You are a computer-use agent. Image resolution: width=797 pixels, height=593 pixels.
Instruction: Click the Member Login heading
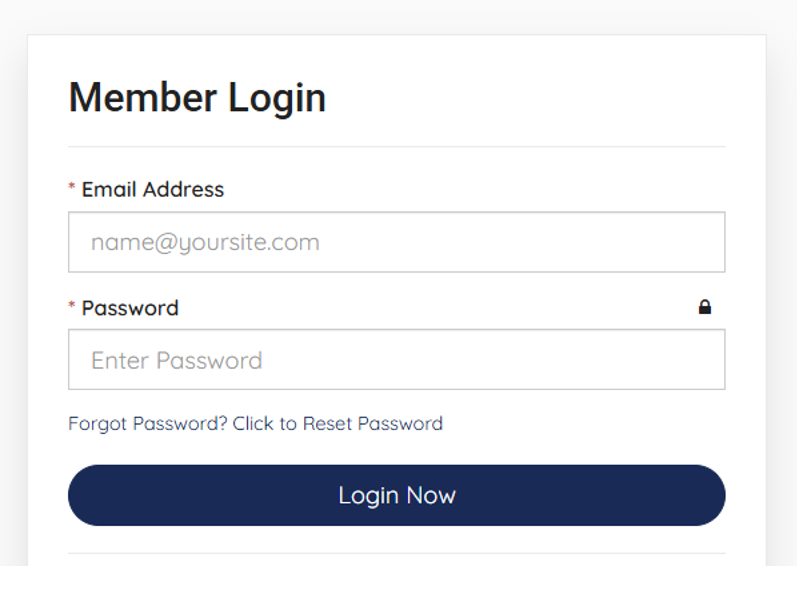(x=197, y=98)
